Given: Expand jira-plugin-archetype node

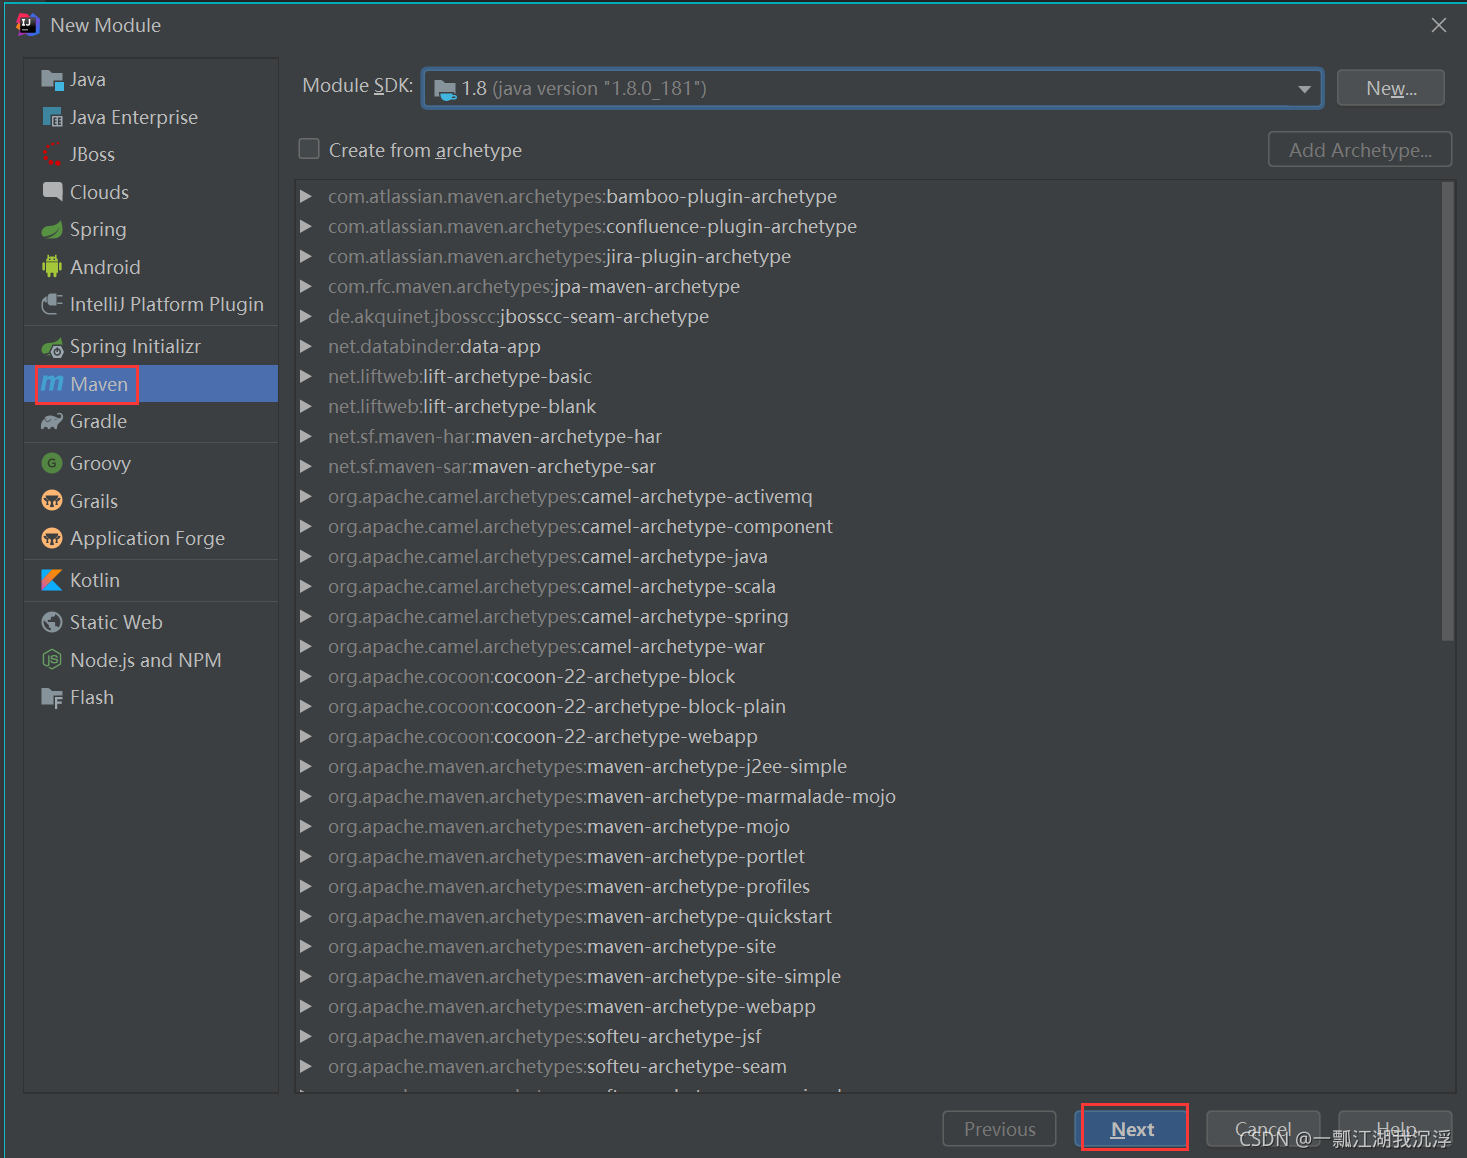Looking at the screenshot, I should point(306,256).
